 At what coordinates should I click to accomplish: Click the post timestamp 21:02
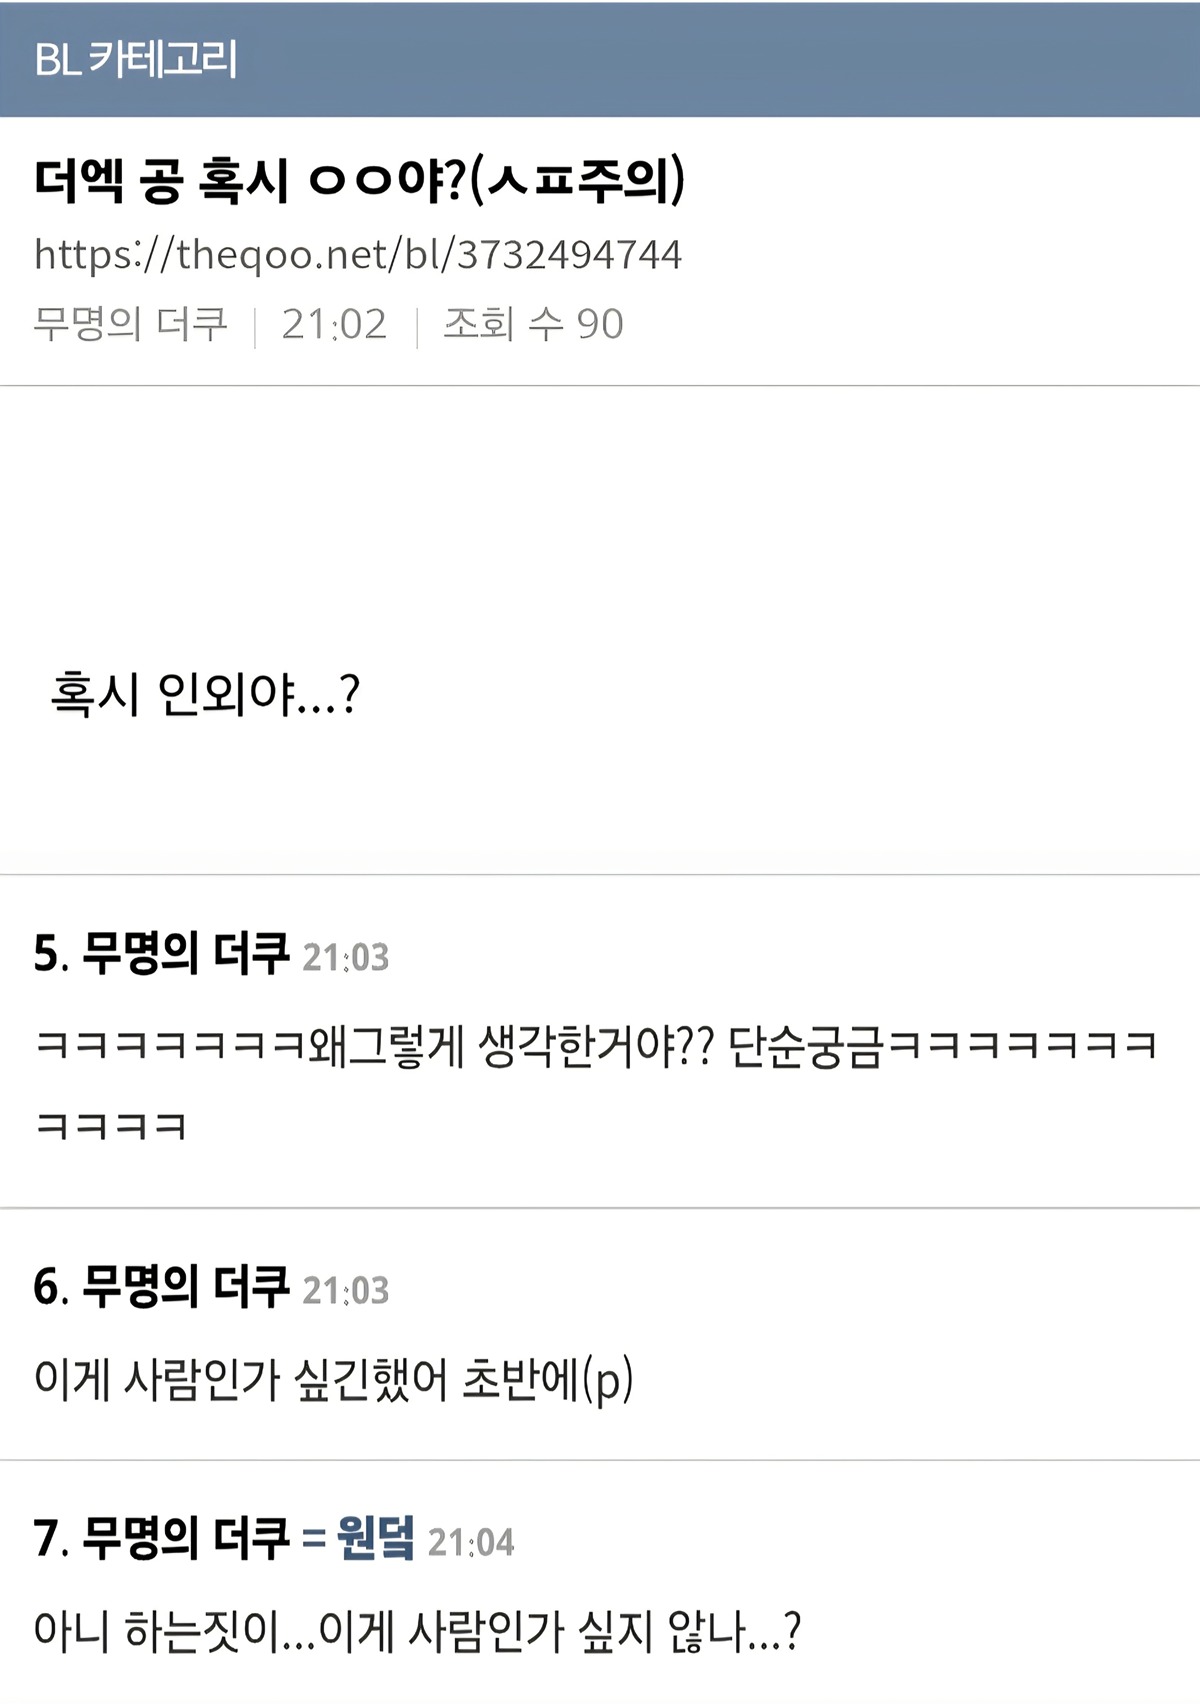pyautogui.click(x=334, y=324)
